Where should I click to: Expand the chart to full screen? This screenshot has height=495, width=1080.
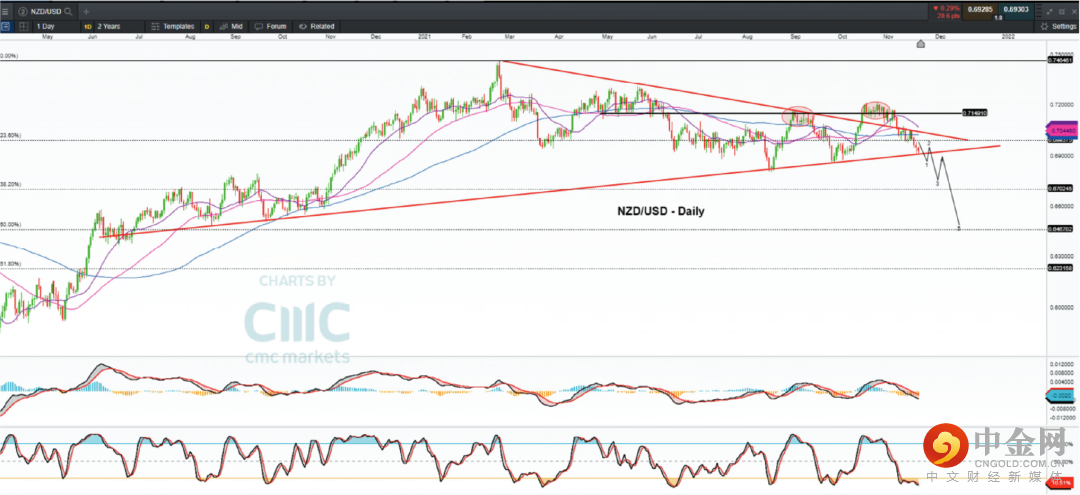coord(1049,12)
